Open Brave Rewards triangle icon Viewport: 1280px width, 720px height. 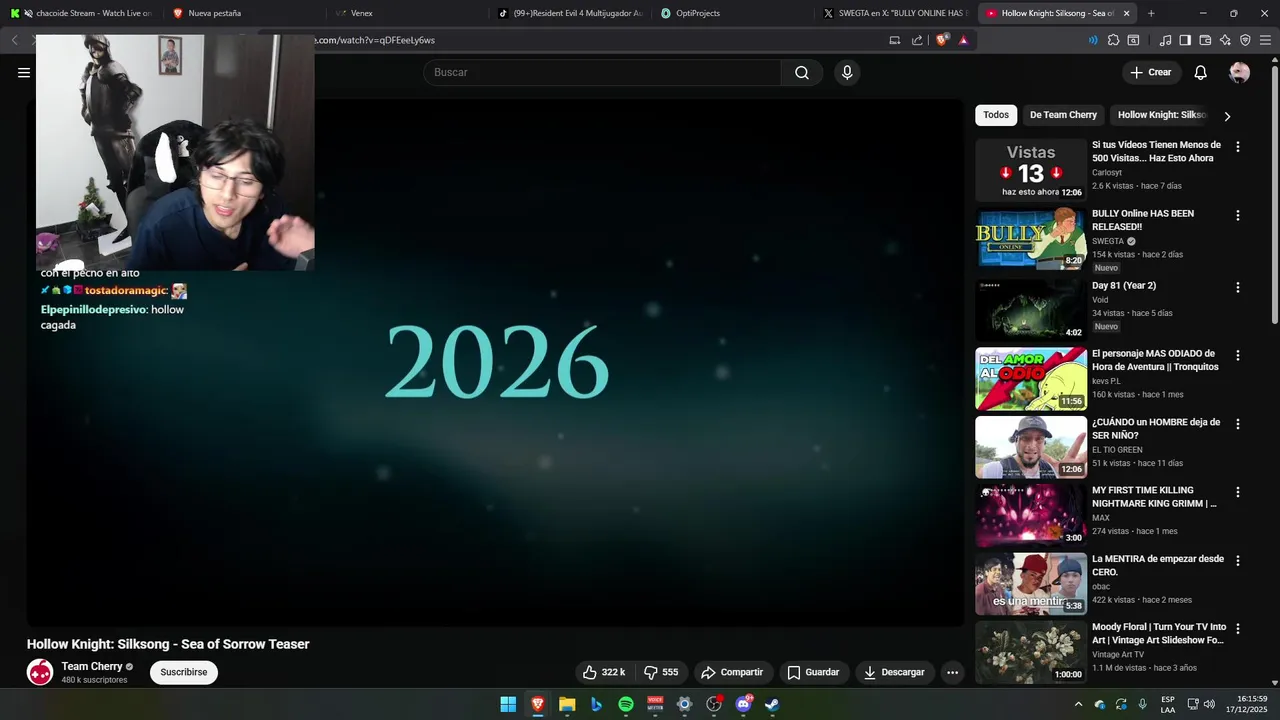coord(963,40)
